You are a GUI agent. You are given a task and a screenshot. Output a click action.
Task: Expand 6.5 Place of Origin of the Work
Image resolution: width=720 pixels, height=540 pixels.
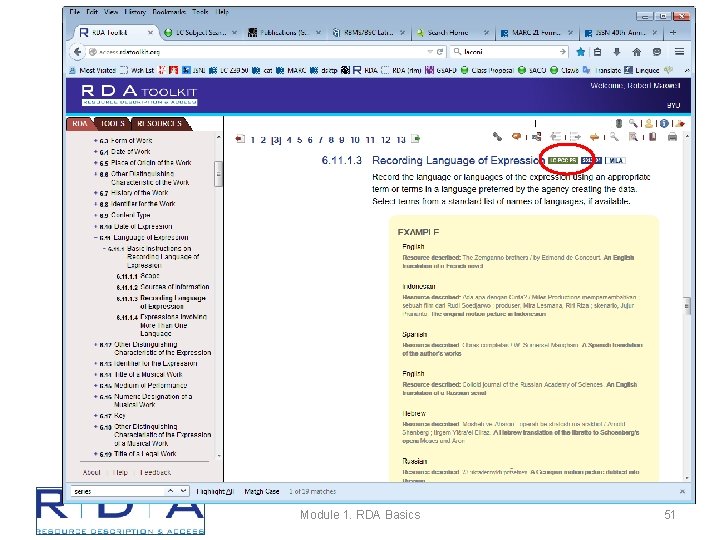pos(96,163)
